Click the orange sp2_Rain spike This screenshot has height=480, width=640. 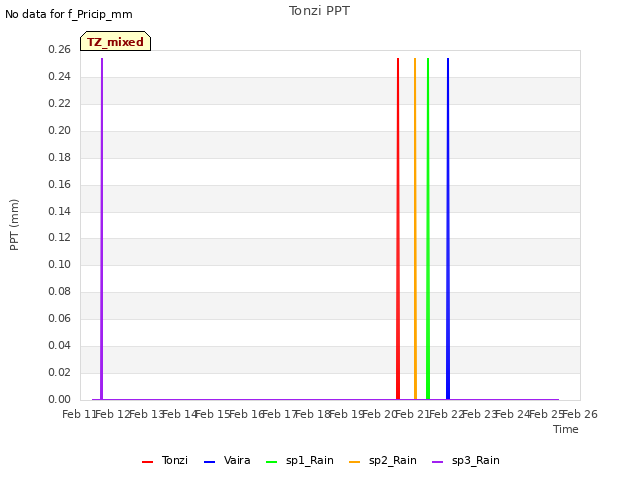click(415, 229)
